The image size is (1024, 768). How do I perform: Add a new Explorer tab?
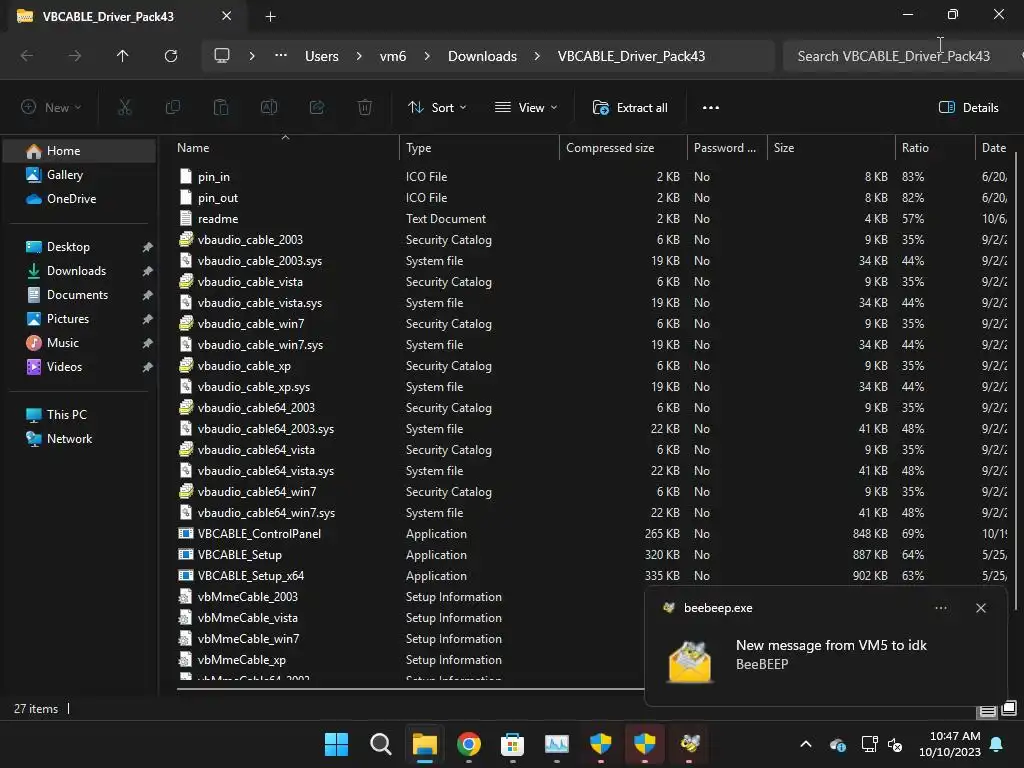[x=270, y=16]
